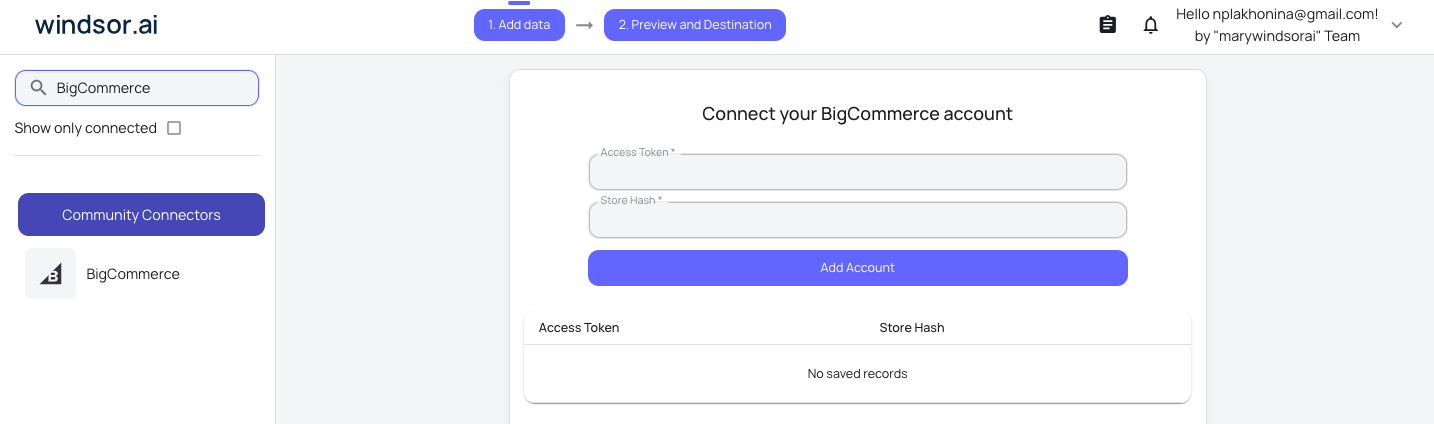
Task: Focus the Access Token input field
Action: pyautogui.click(x=858, y=172)
